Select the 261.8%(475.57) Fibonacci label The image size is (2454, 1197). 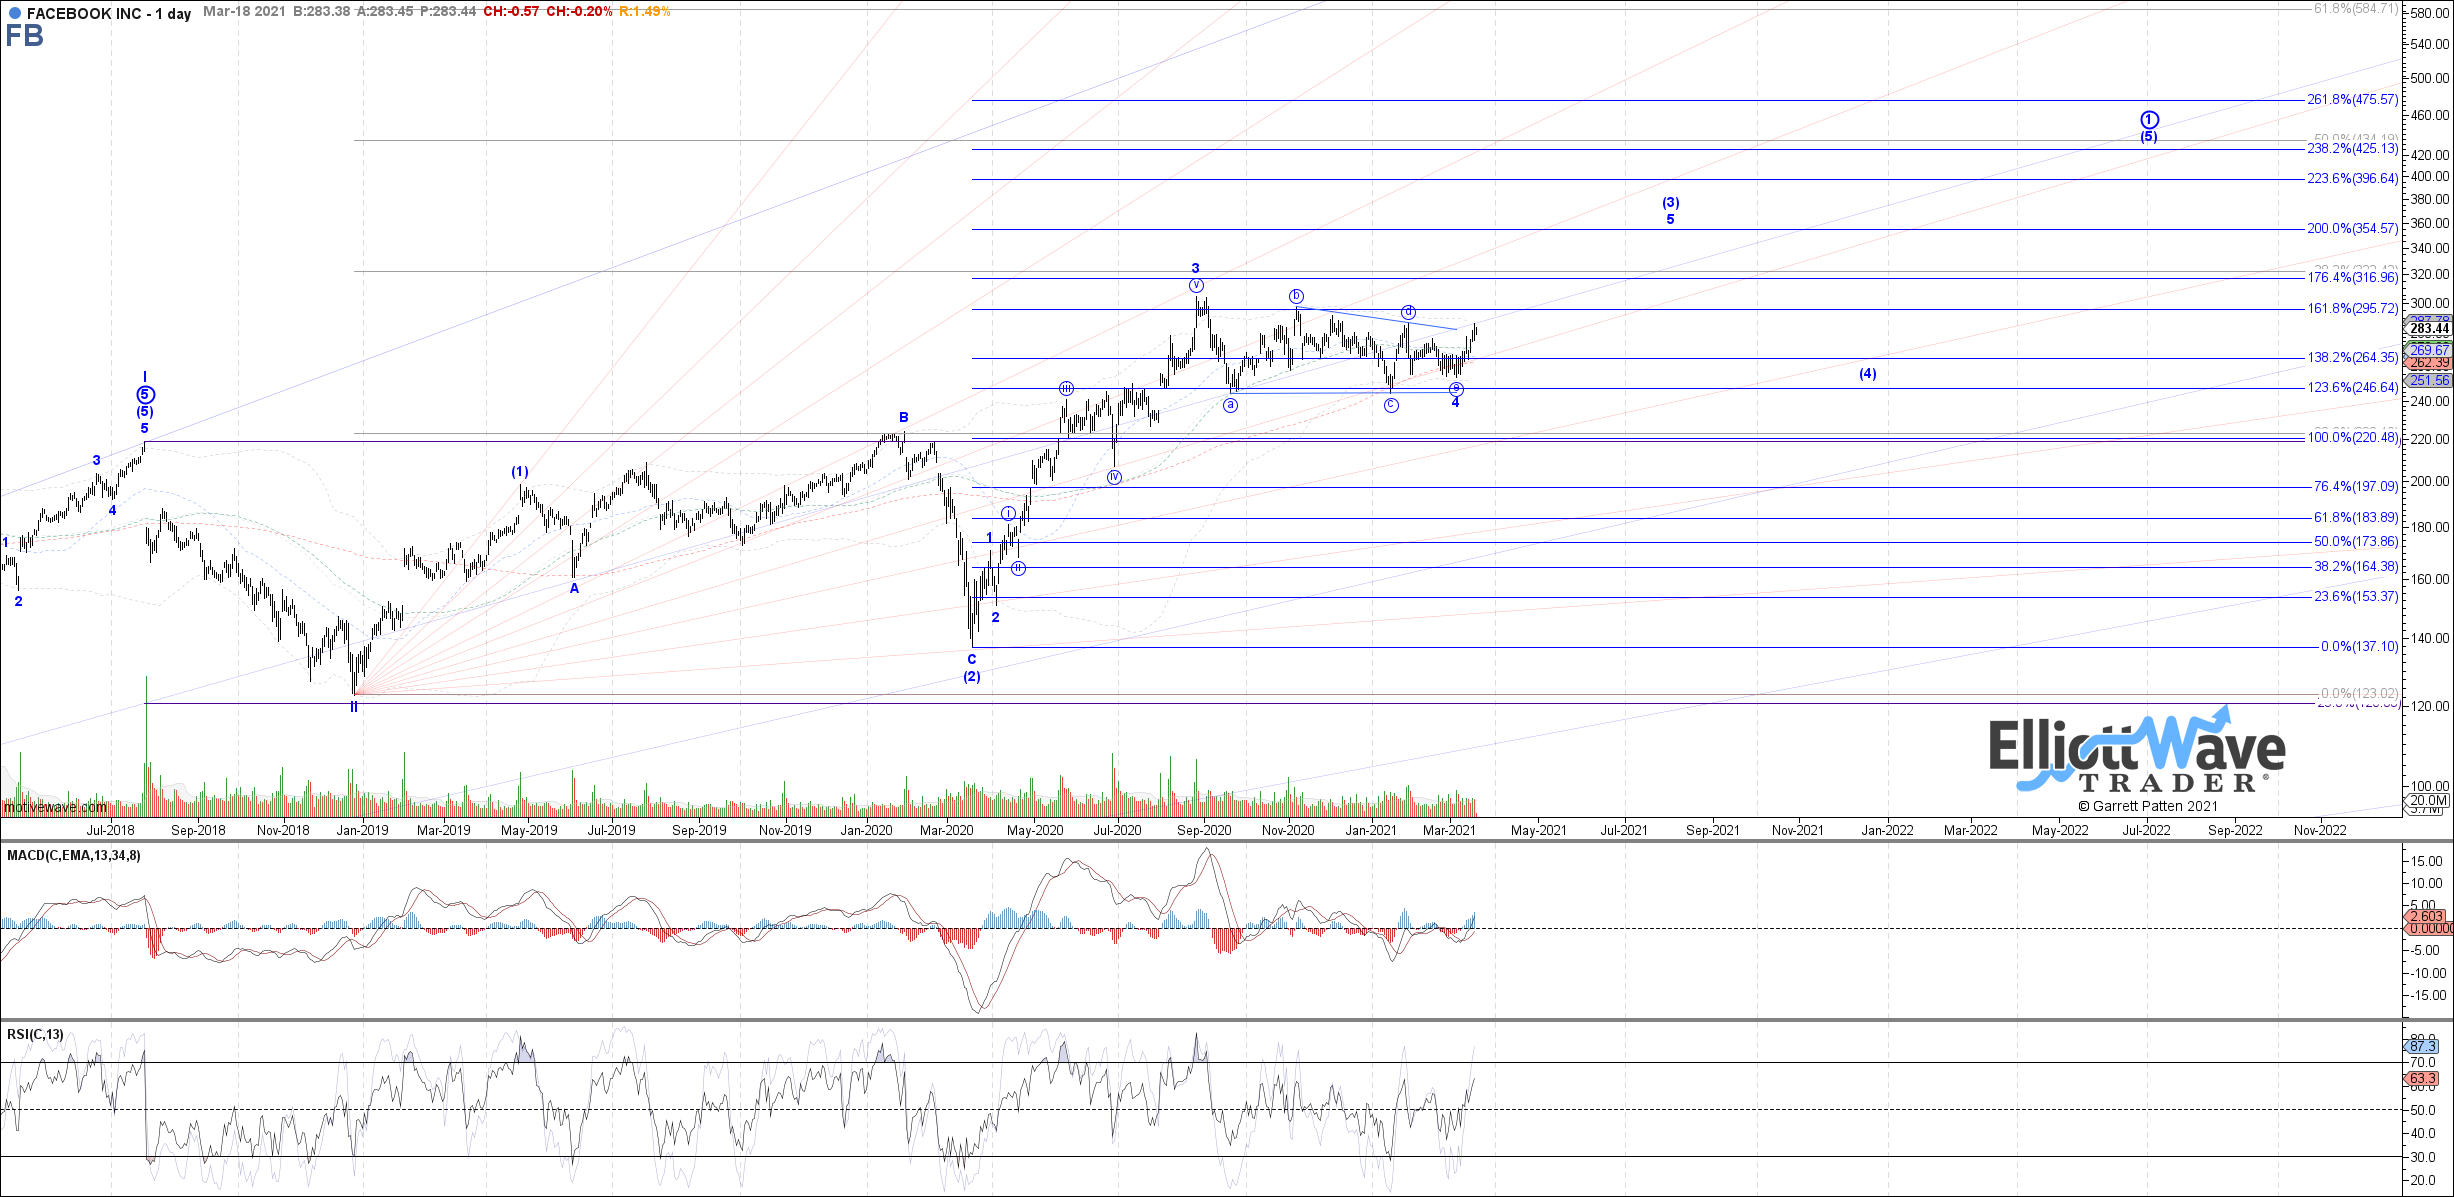click(2352, 100)
